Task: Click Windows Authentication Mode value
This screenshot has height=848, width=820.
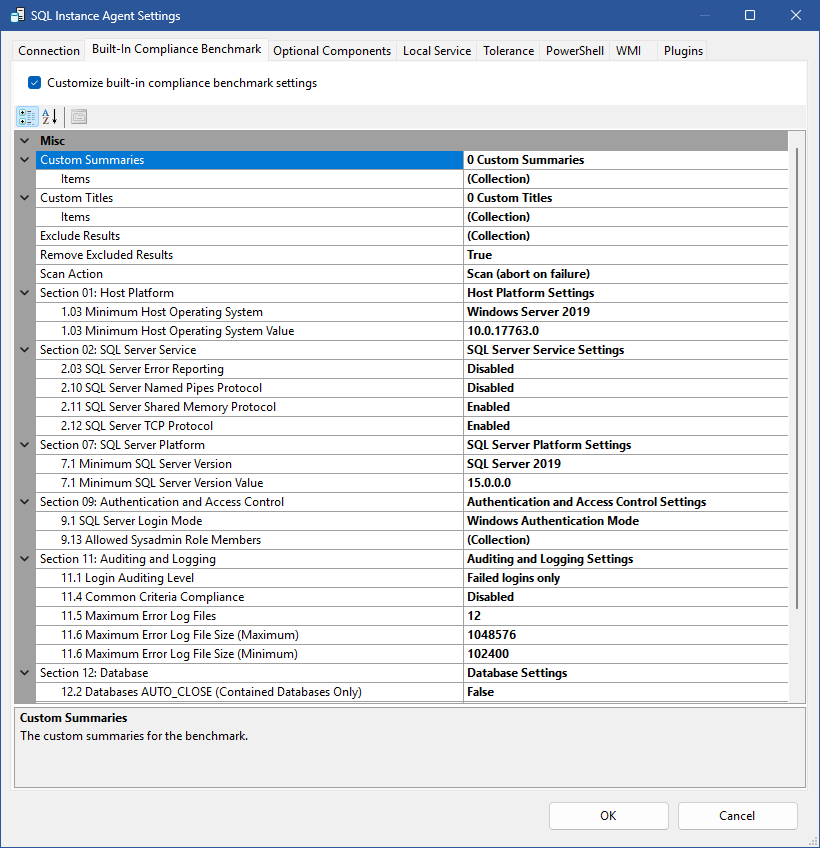Action: (626, 521)
